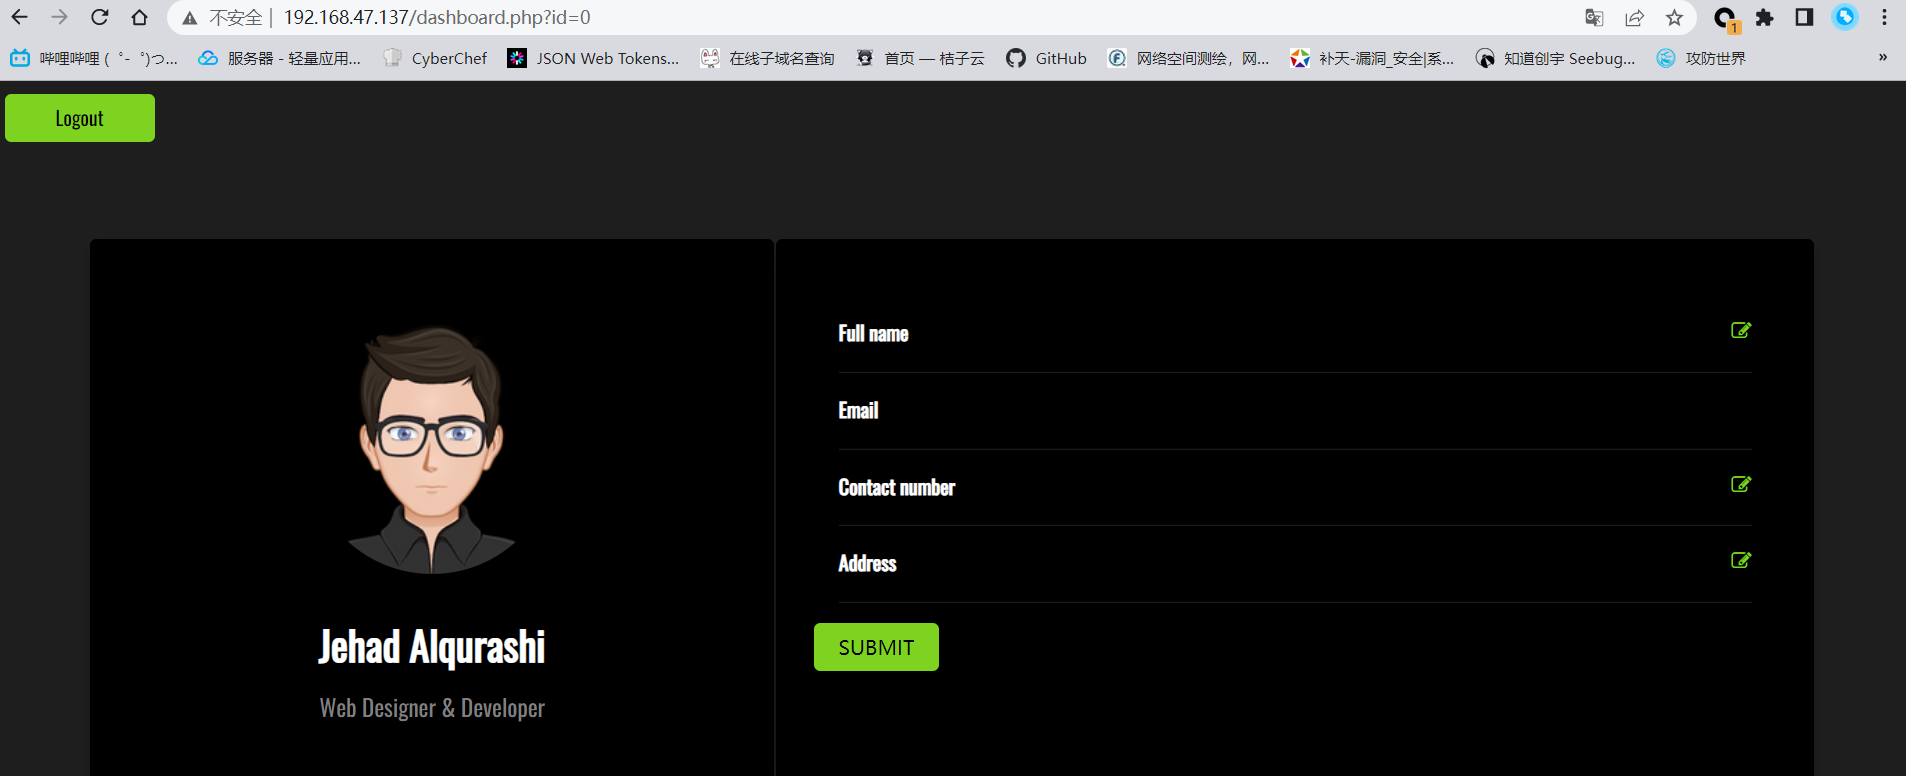The height and width of the screenshot is (776, 1906).
Task: Edit the Full name field icon
Action: 1741,330
